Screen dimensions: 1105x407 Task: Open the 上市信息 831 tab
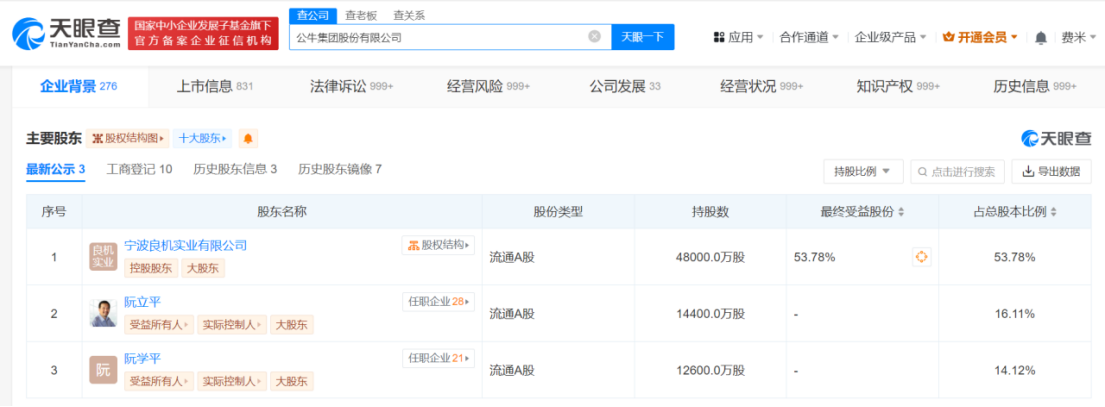click(214, 87)
